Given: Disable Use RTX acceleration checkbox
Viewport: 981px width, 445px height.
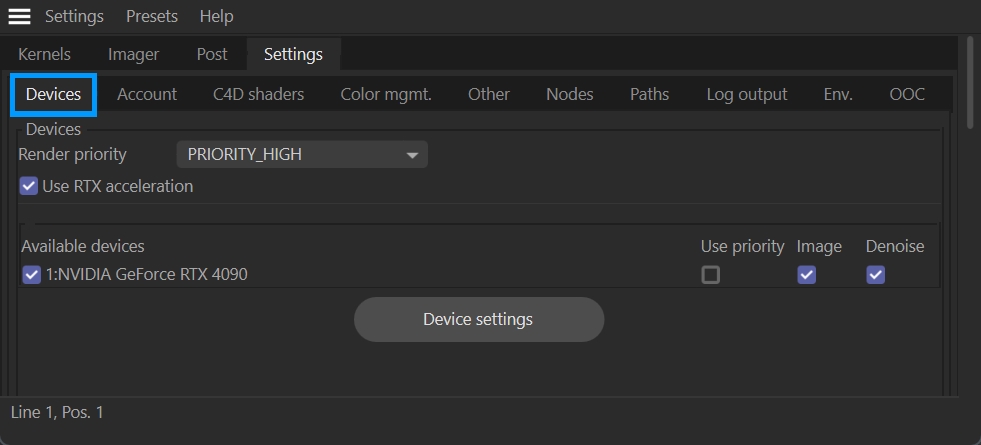Looking at the screenshot, I should point(30,186).
